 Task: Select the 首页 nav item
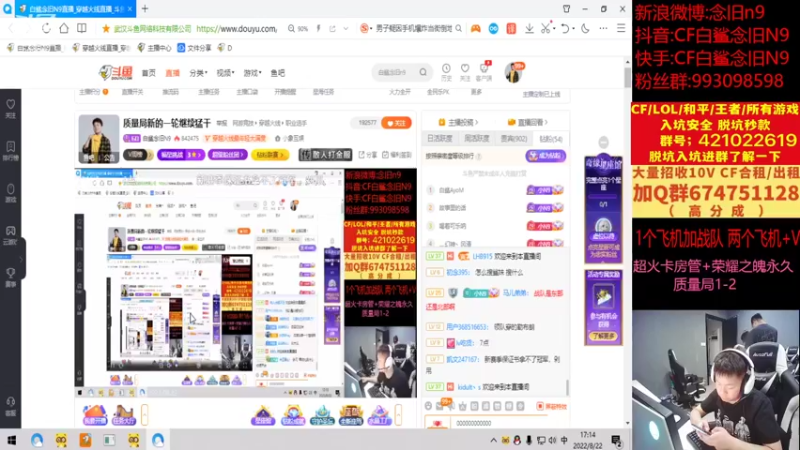click(148, 73)
